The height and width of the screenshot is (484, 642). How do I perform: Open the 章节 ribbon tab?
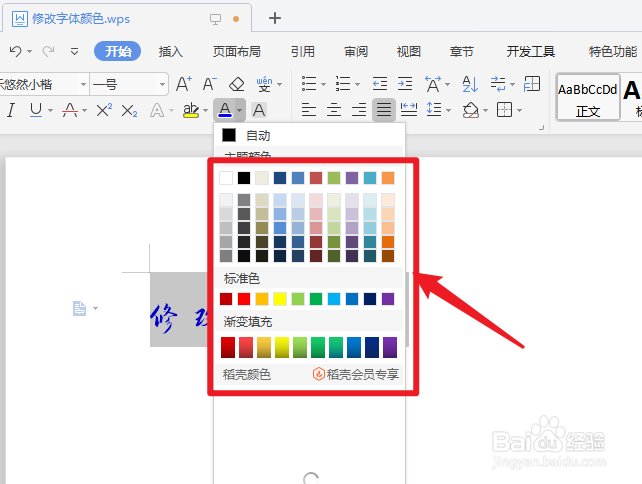point(461,52)
